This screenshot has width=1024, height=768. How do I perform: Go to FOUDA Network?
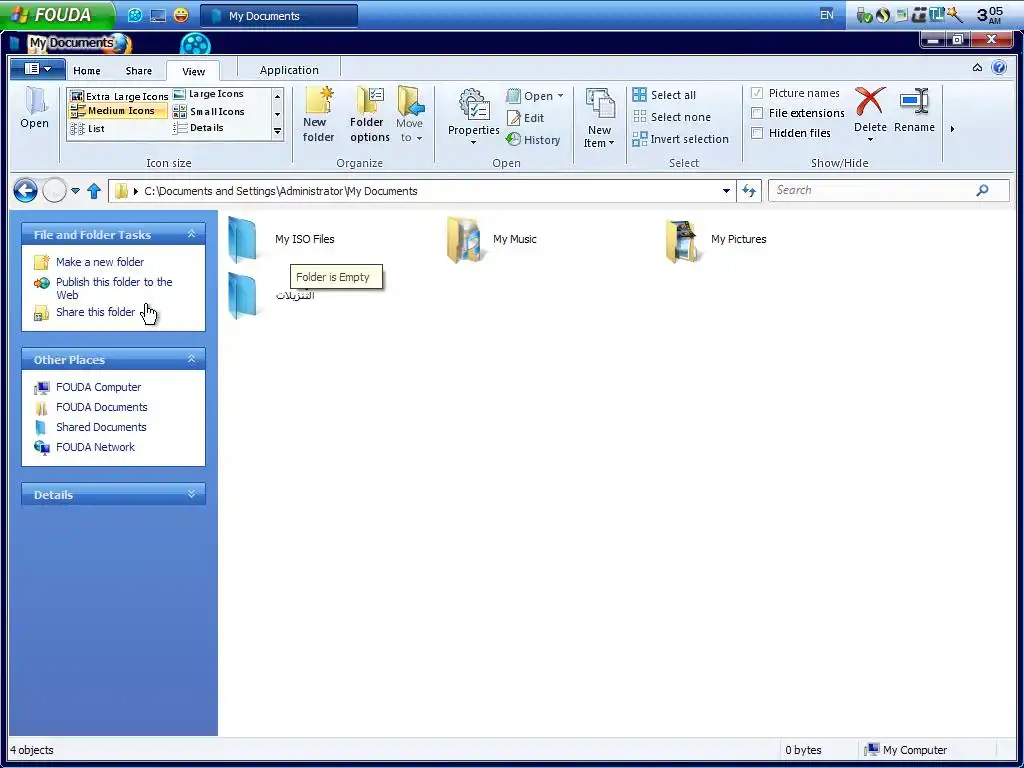point(95,447)
